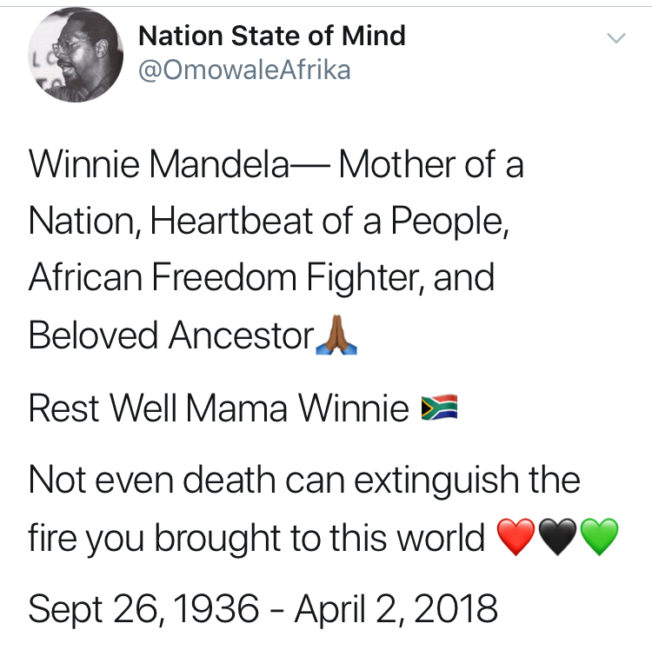Click the "Beloved Ancestor" text
This screenshot has width=652, height=650.
click(x=171, y=336)
